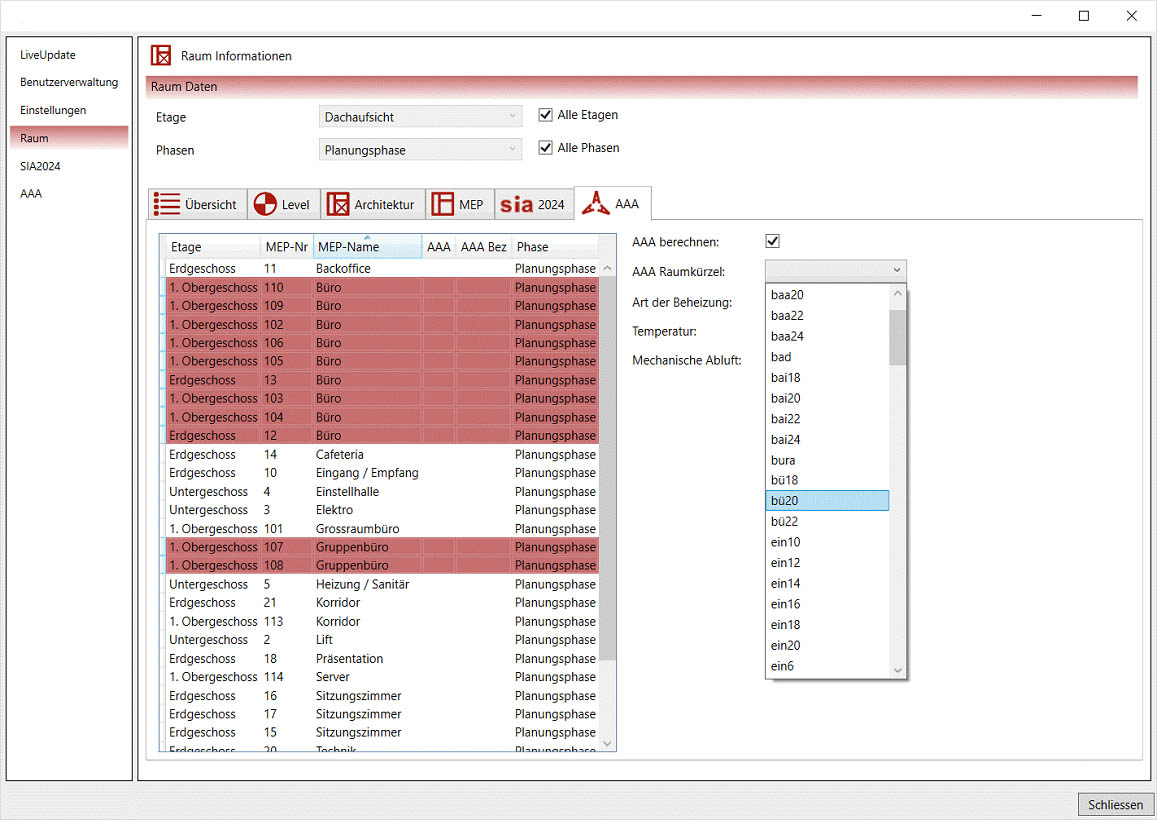Click the Architektur tab icon
1157x820 pixels.
(x=338, y=204)
